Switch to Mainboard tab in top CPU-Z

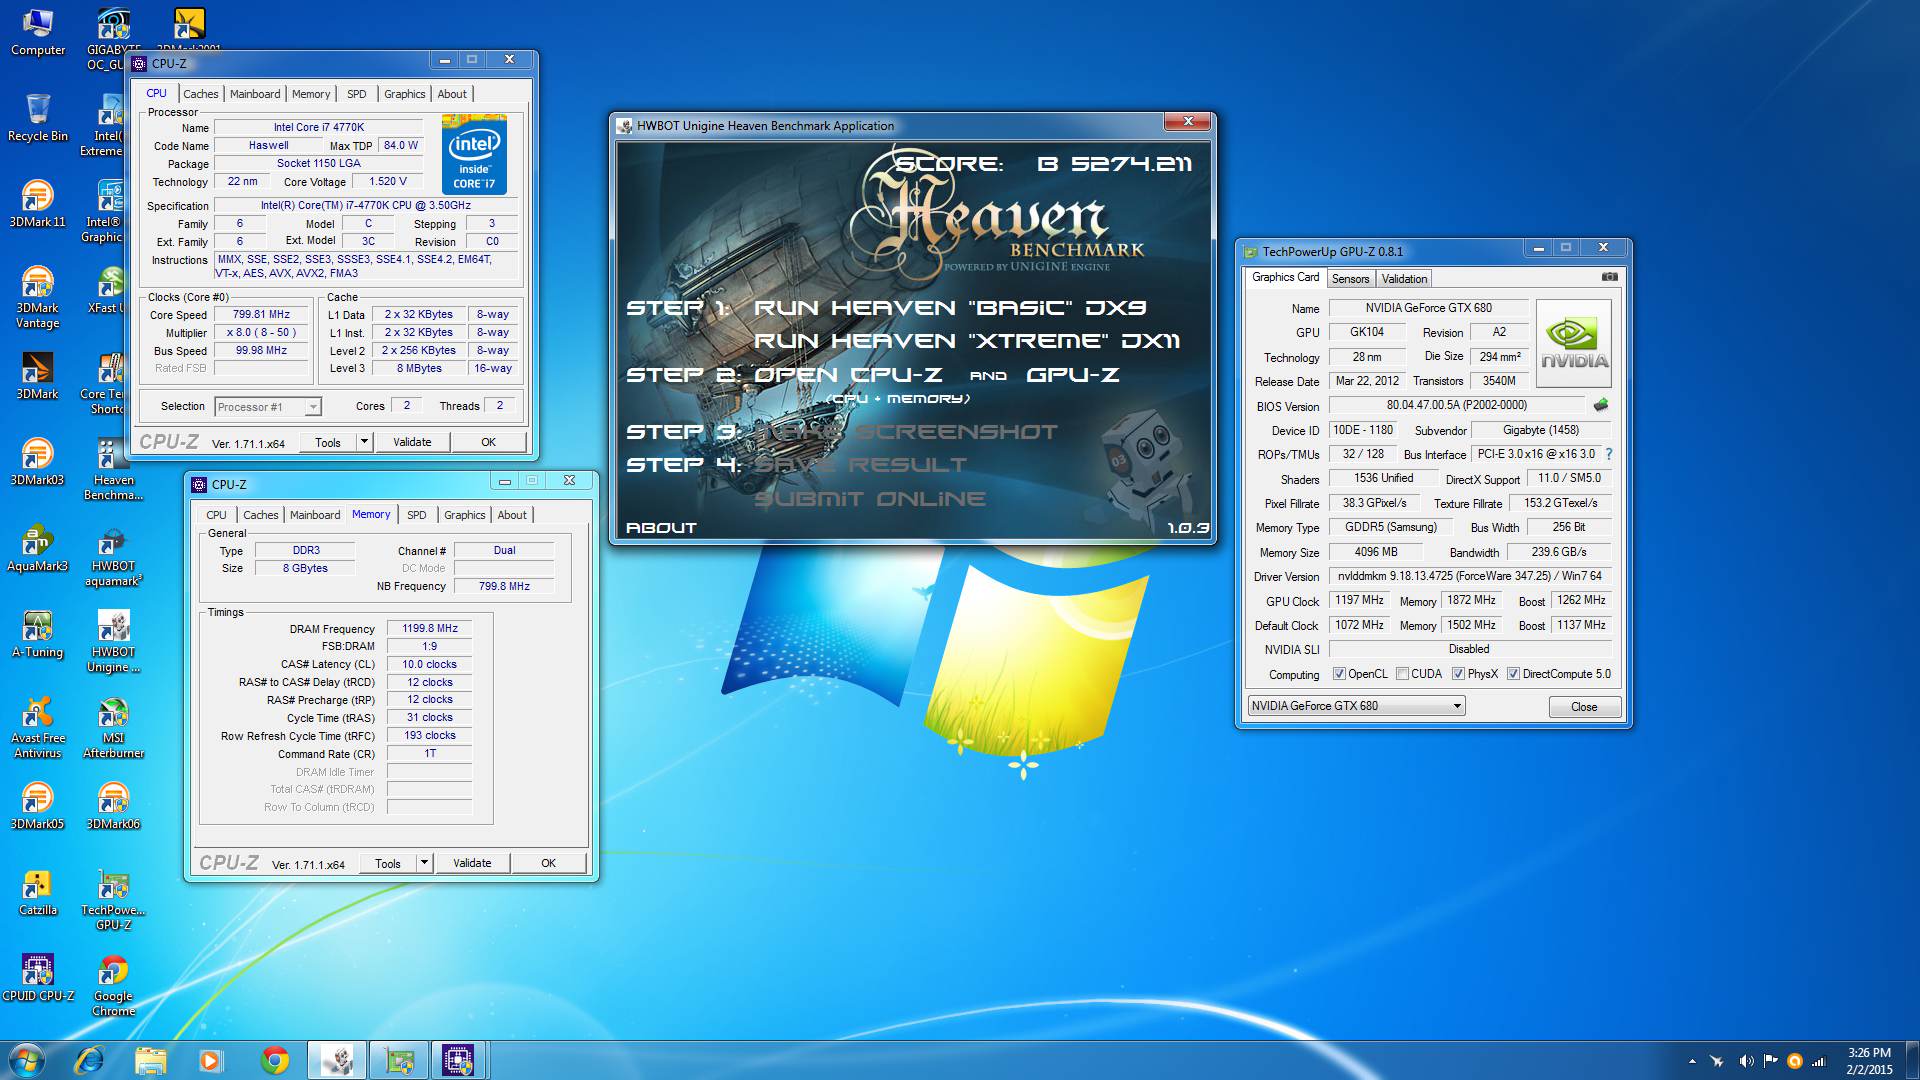pyautogui.click(x=255, y=94)
